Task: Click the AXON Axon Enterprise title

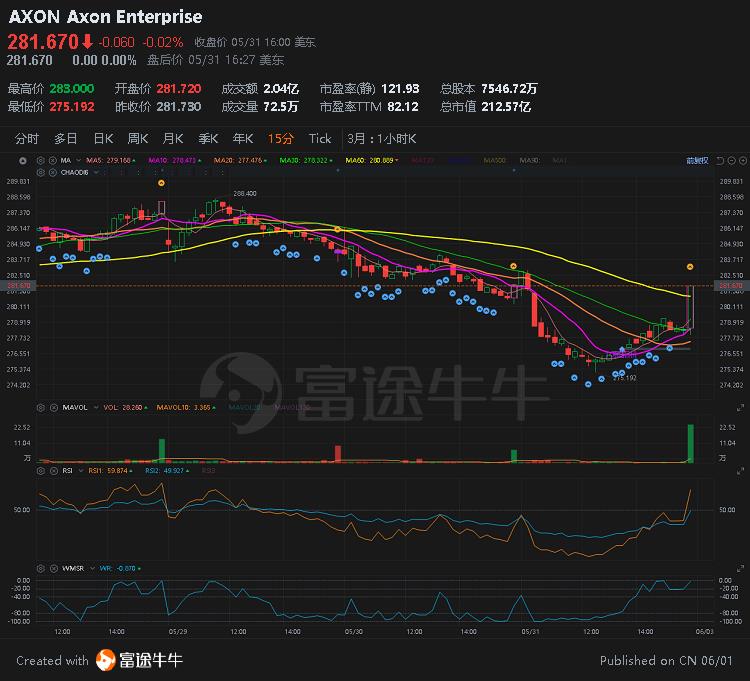Action: 105,17
